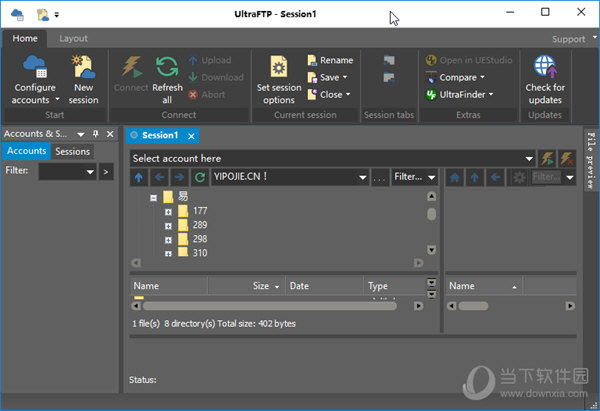Switch to the Home ribbon tab

(x=25, y=38)
